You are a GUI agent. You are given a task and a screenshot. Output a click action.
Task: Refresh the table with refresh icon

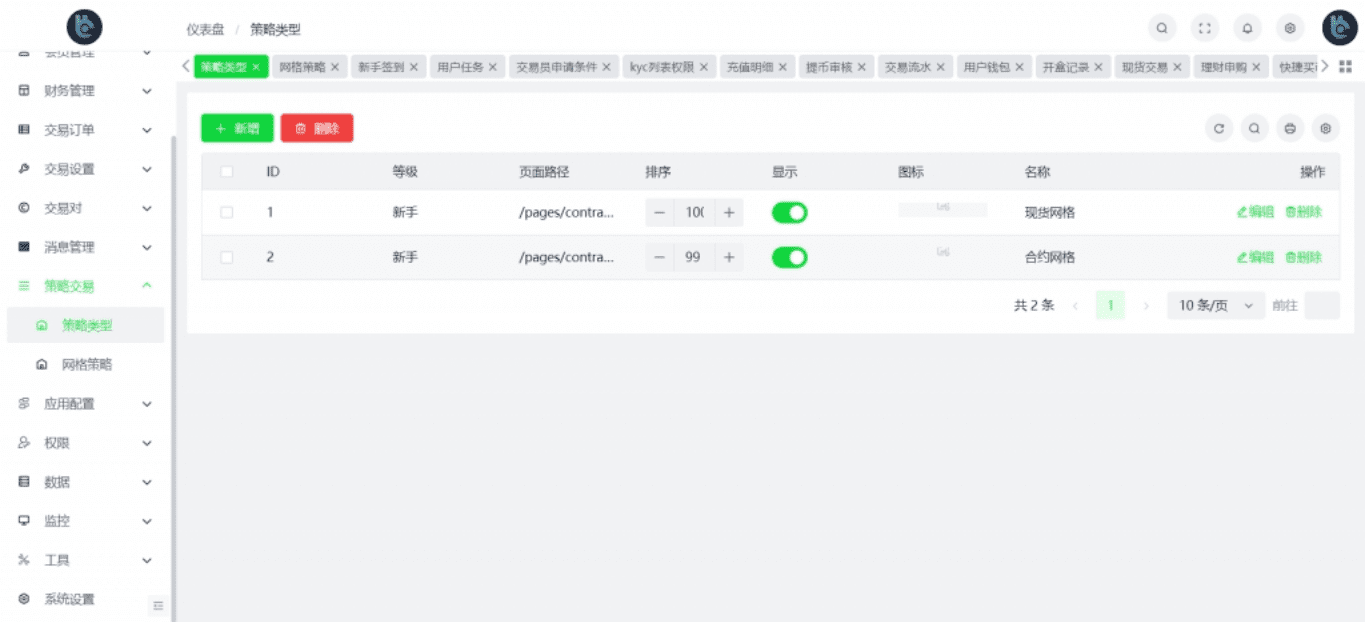pyautogui.click(x=1219, y=128)
